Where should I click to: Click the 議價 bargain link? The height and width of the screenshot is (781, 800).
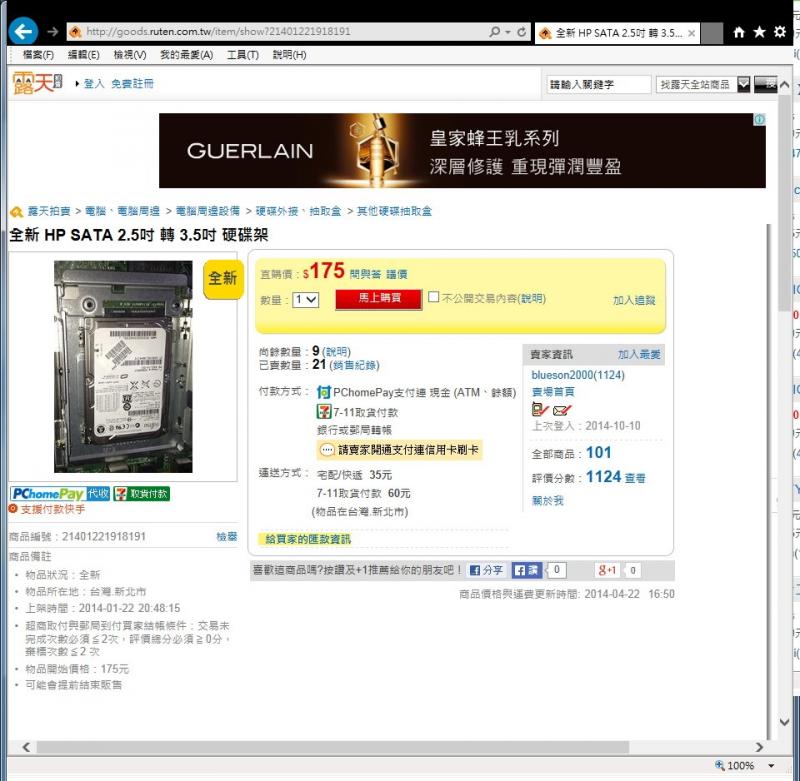[396, 274]
